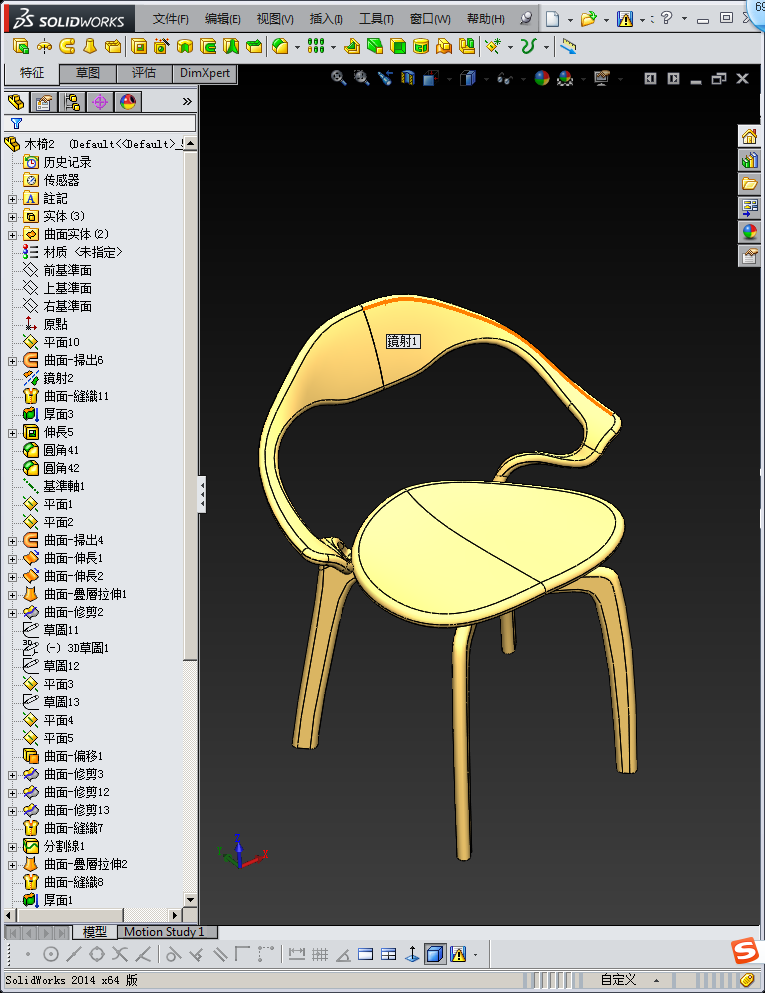Image resolution: width=765 pixels, height=993 pixels.
Task: Click the Edit Appearance color ball icon
Action: point(541,78)
